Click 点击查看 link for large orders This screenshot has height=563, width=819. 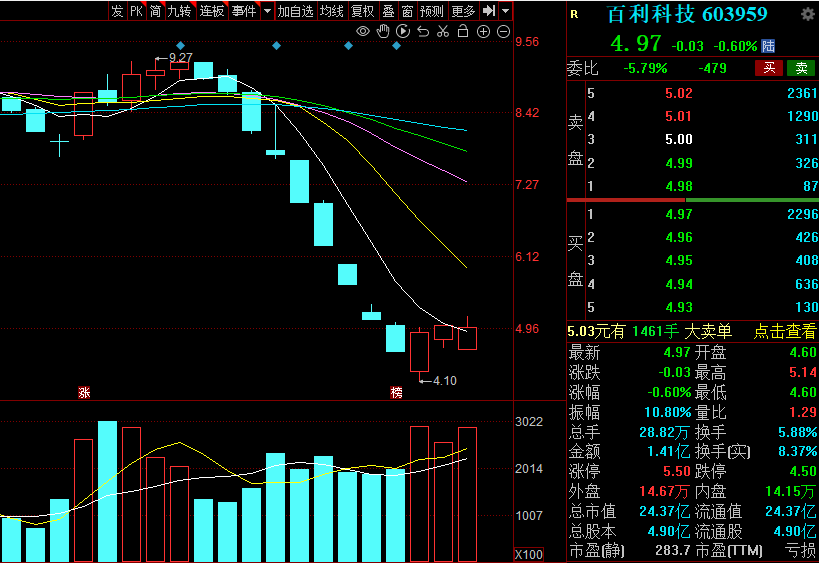(x=784, y=332)
